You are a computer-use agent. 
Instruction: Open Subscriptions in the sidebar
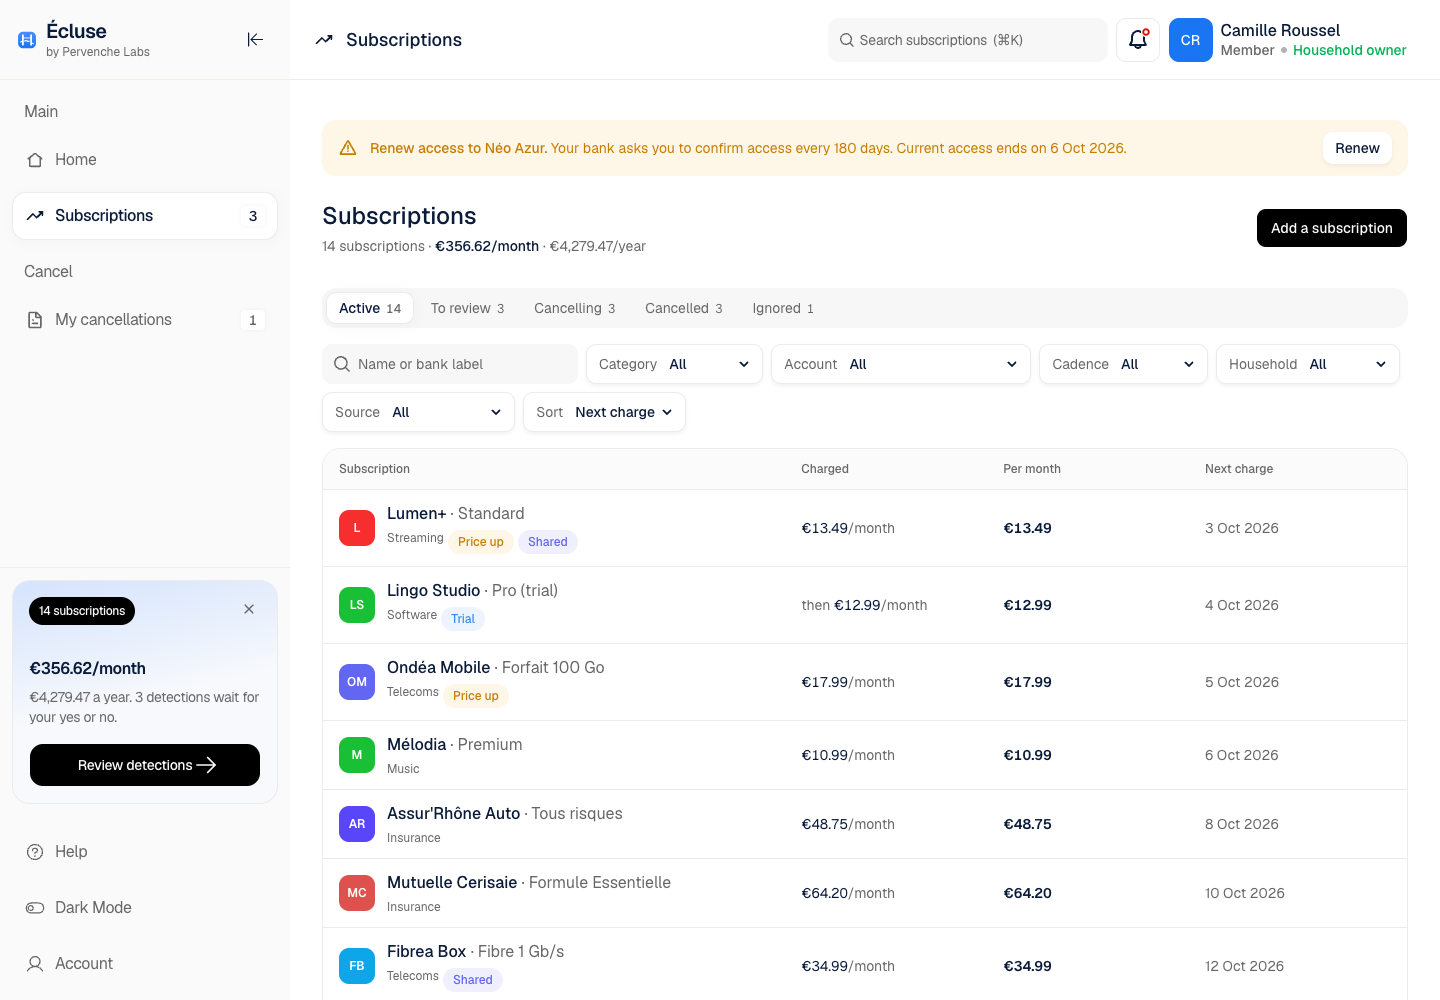click(x=145, y=216)
